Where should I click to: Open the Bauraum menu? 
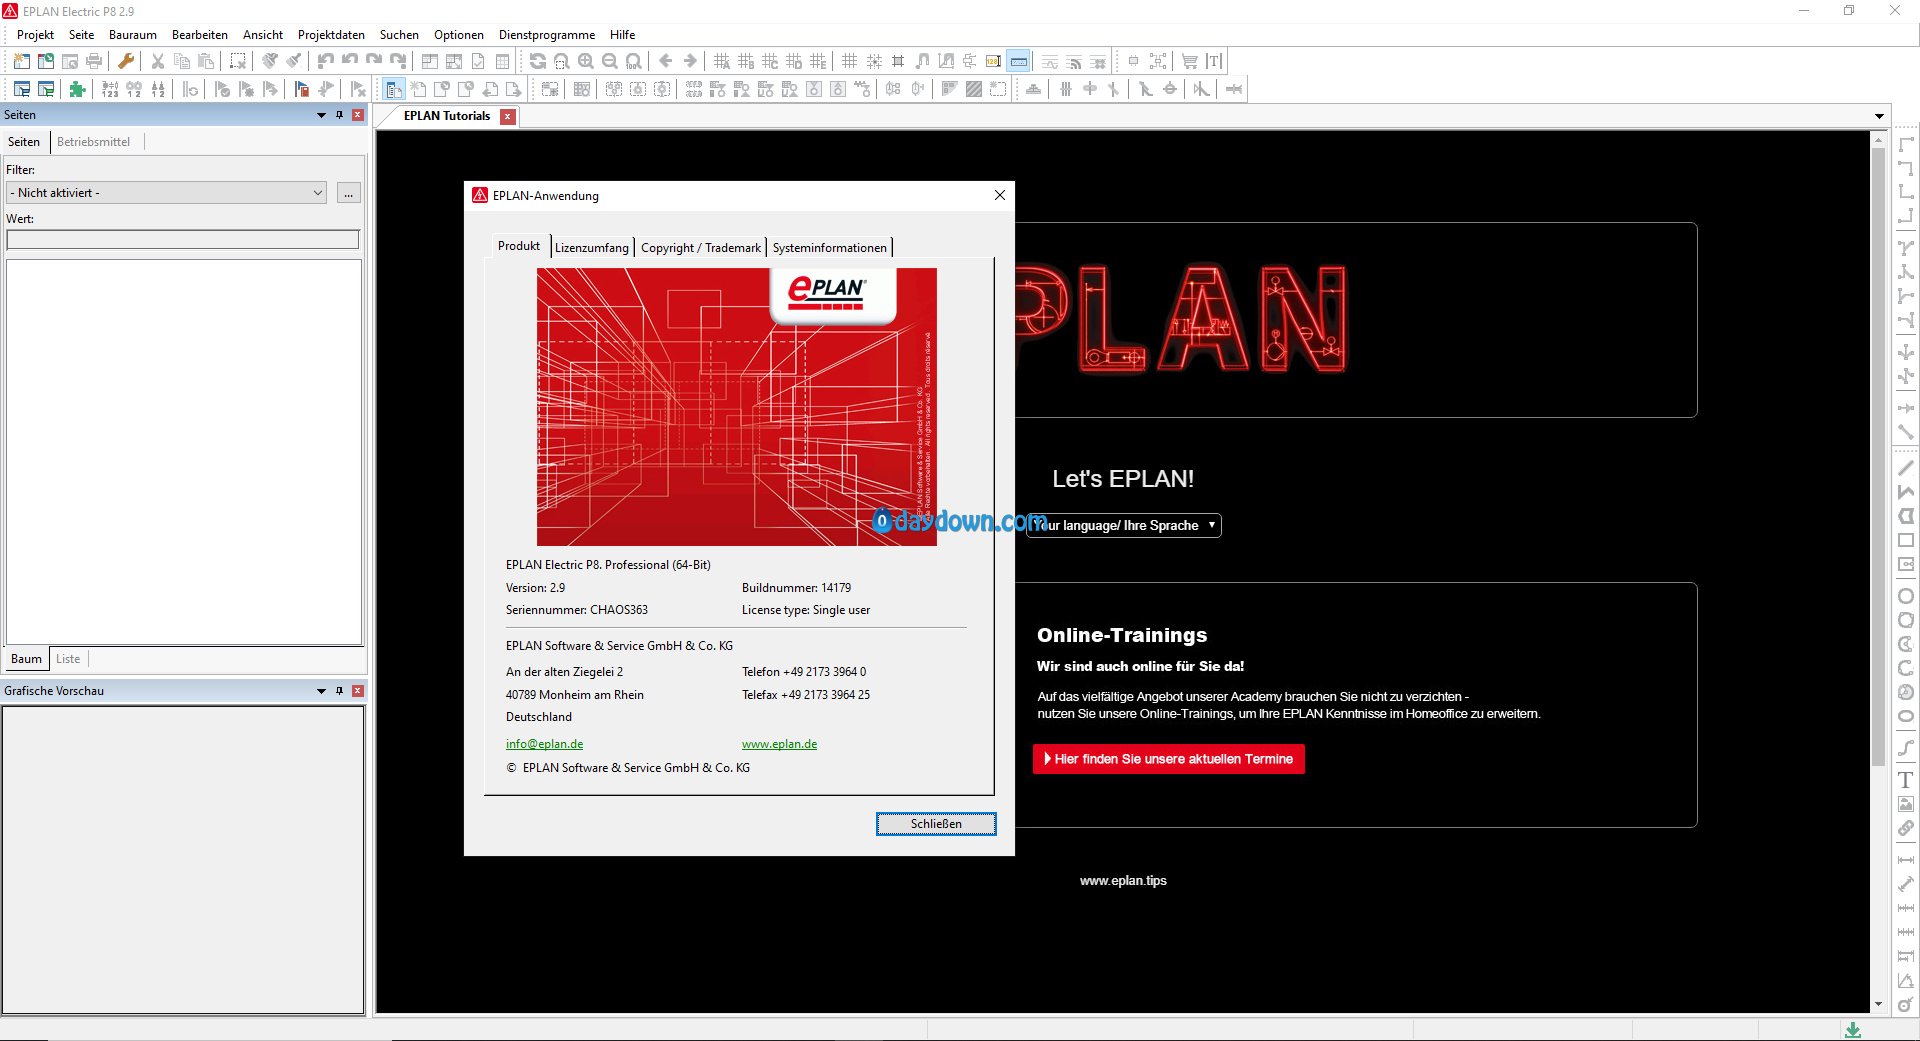coord(133,35)
